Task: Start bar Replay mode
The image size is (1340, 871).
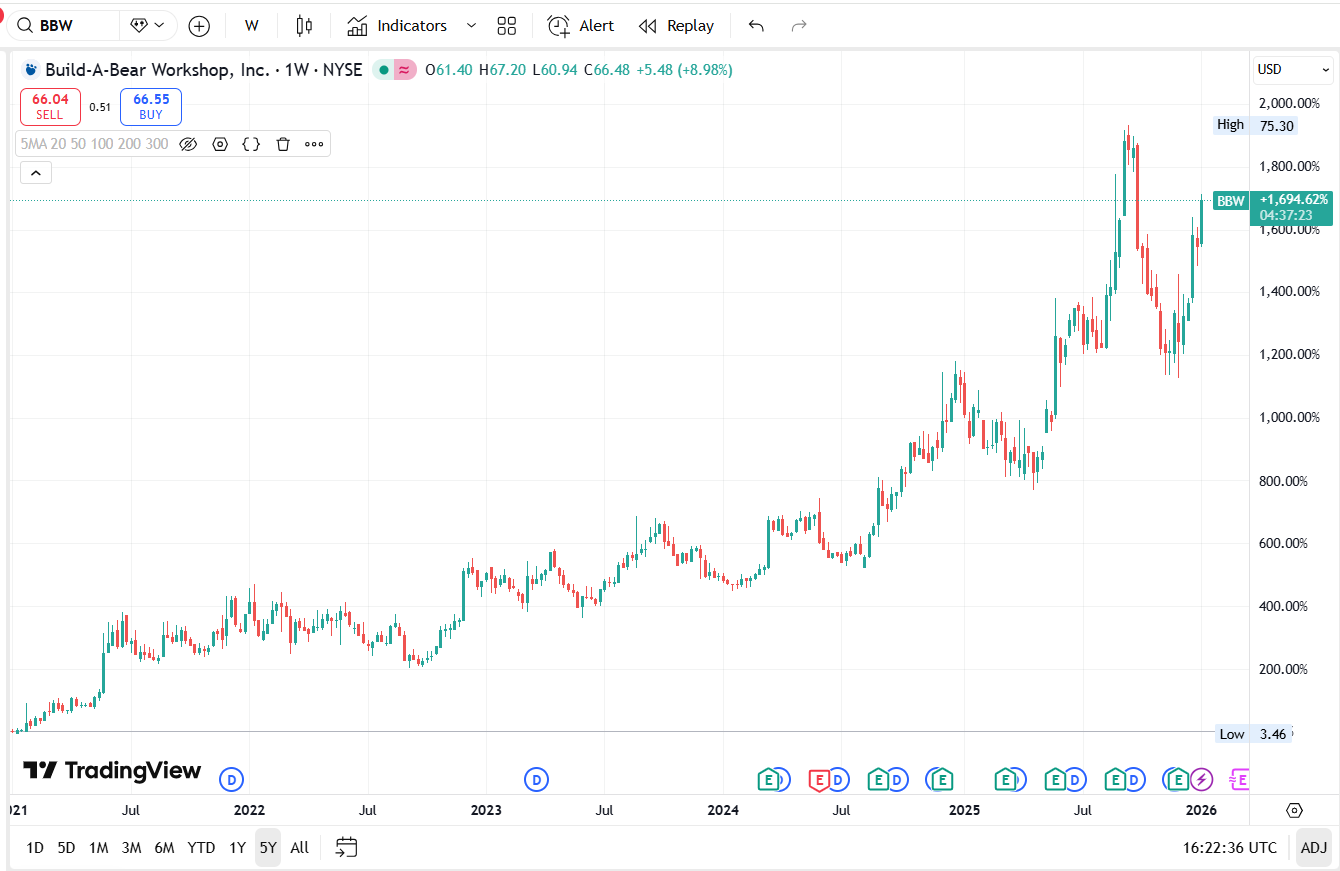Action: pyautogui.click(x=677, y=26)
